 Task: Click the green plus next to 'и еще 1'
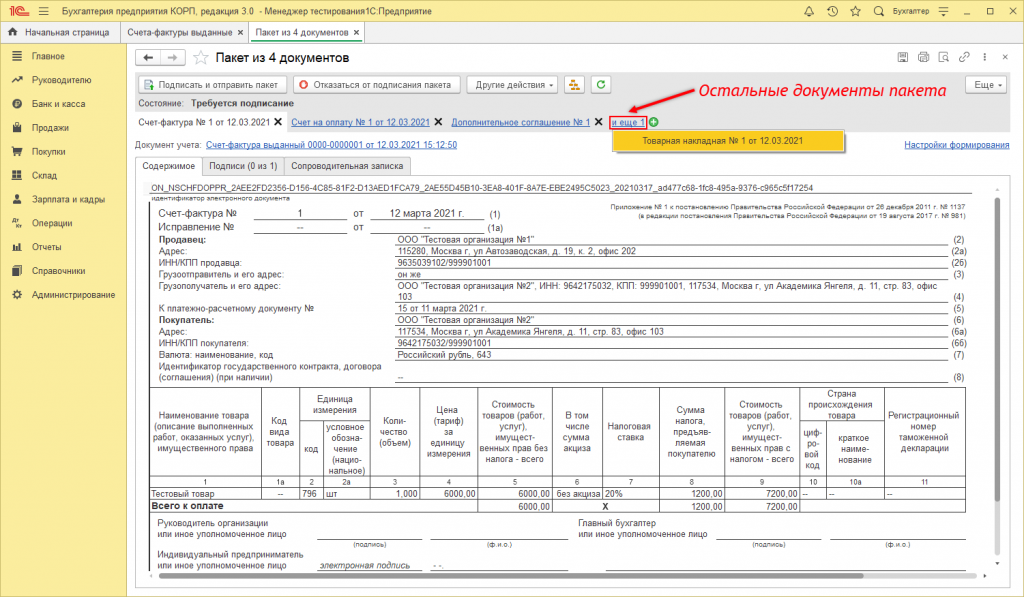tap(654, 122)
